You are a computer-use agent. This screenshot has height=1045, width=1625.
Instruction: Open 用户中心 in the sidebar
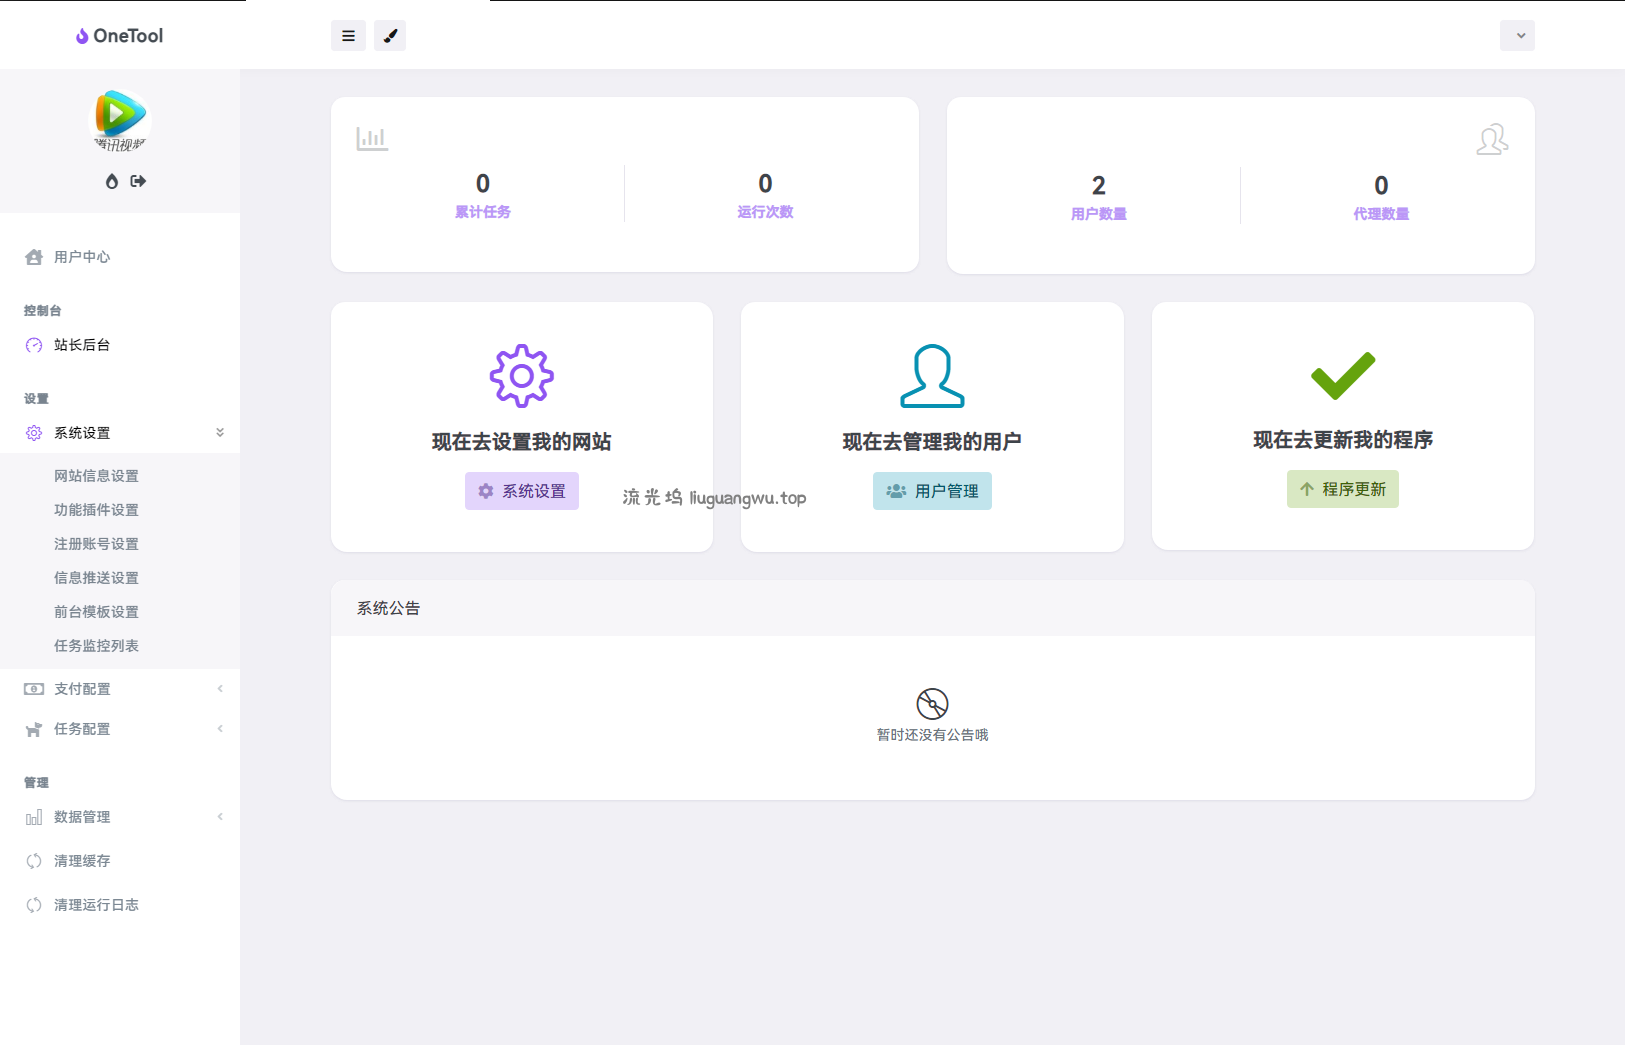pyautogui.click(x=82, y=257)
